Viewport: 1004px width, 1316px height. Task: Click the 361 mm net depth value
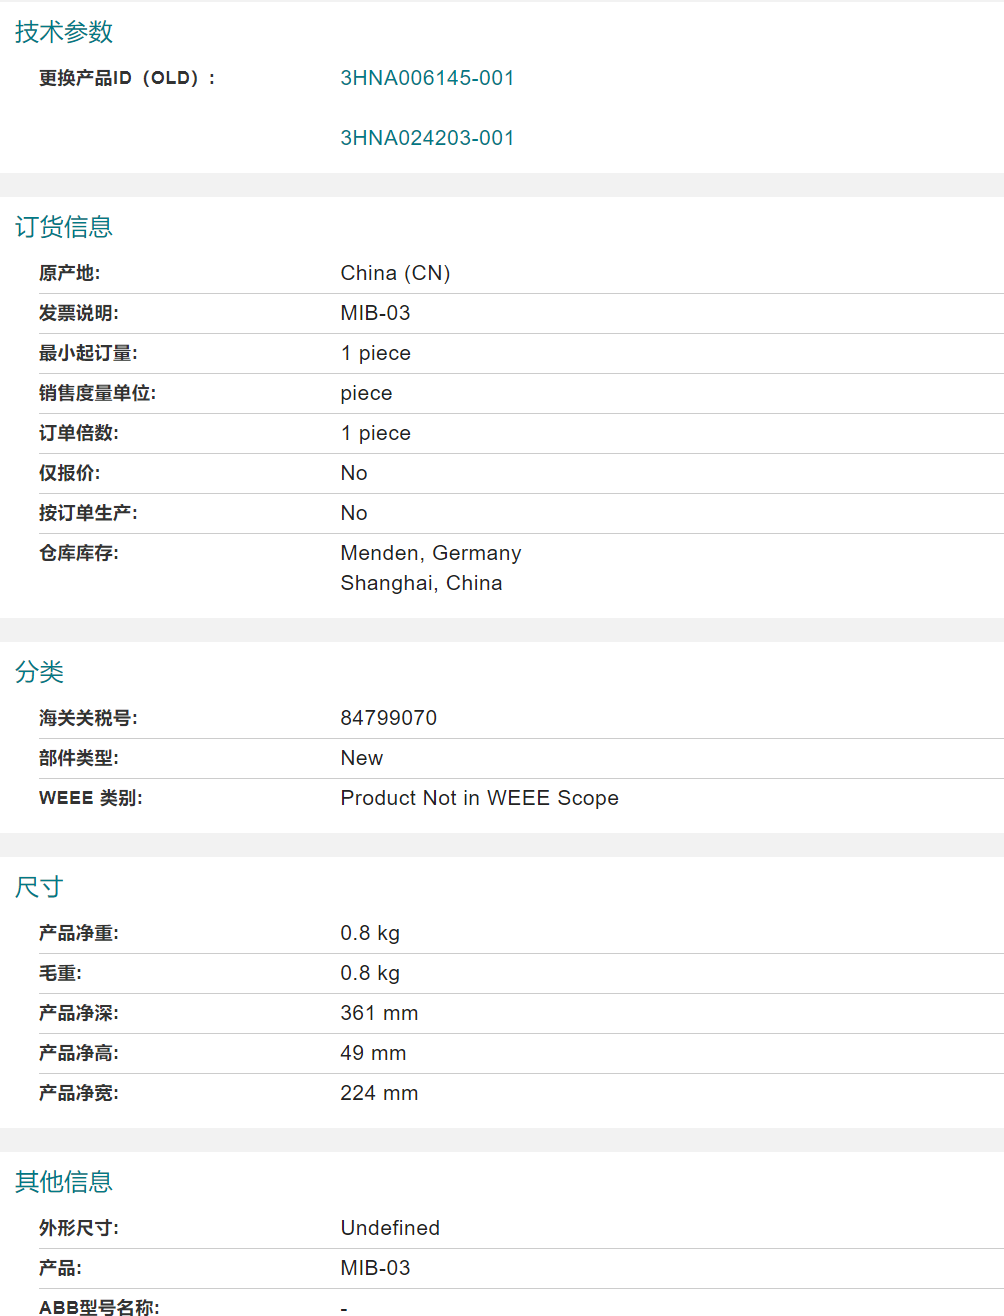tap(379, 1013)
